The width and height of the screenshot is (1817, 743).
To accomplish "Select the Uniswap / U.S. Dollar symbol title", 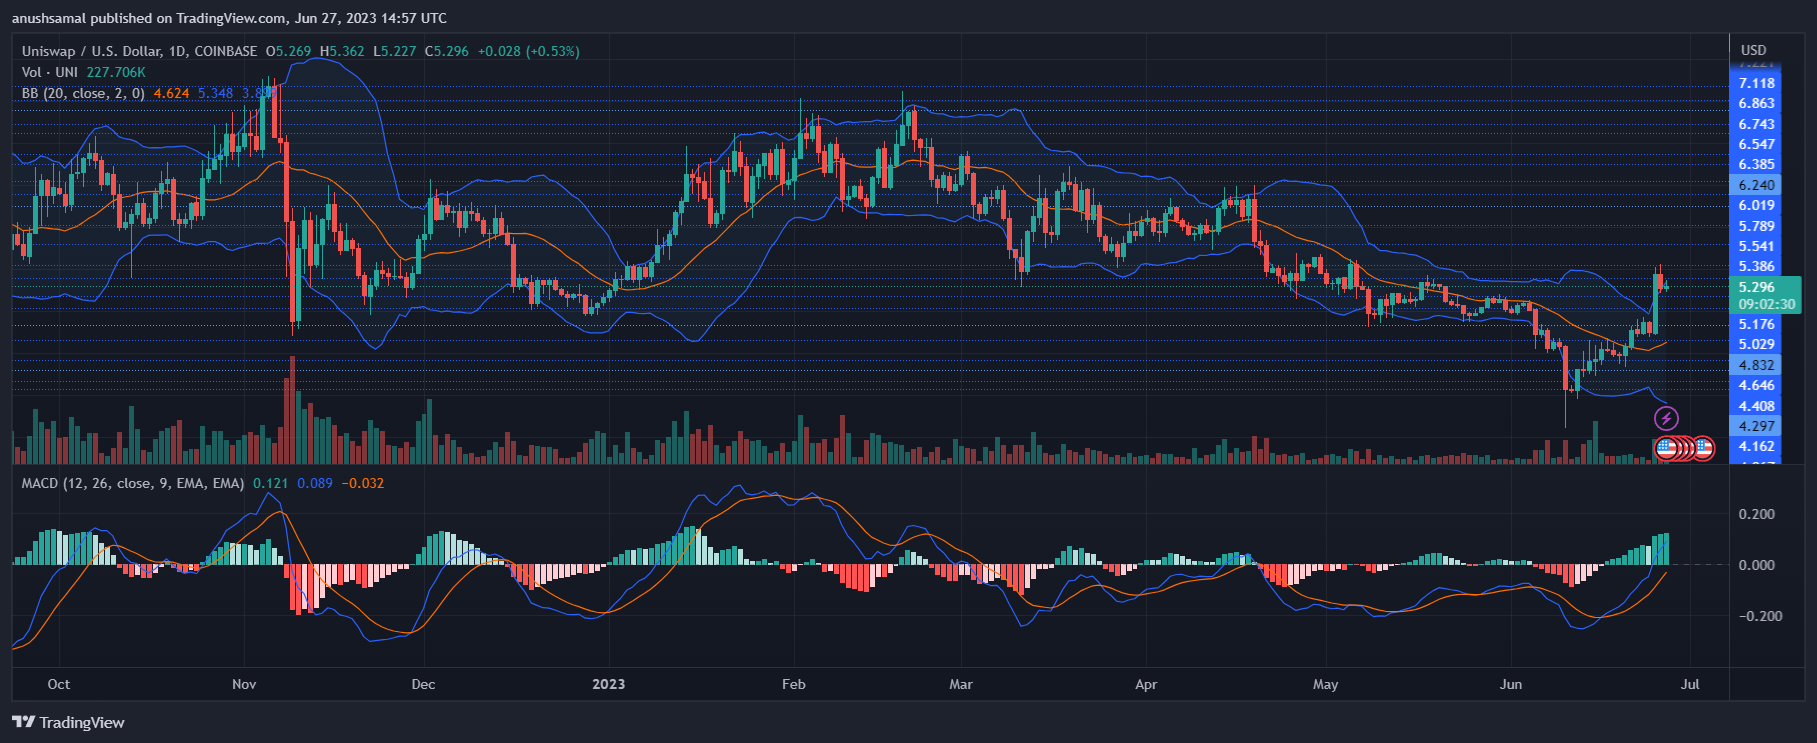I will tap(139, 51).
